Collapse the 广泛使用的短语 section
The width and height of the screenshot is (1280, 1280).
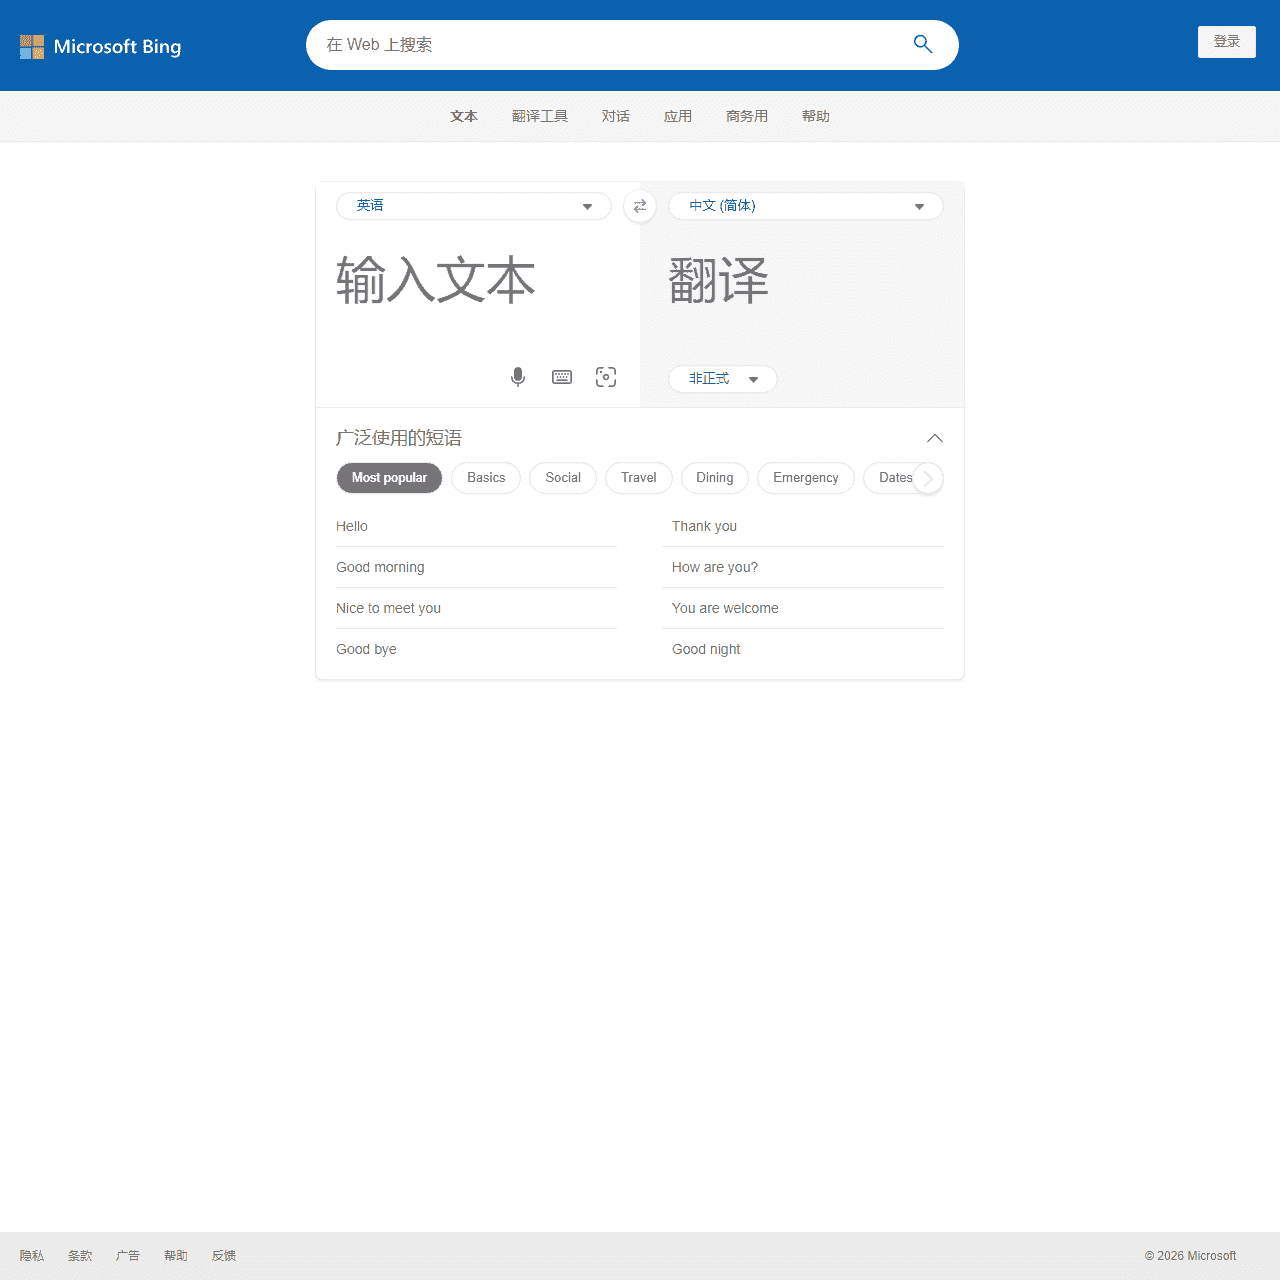coord(935,438)
